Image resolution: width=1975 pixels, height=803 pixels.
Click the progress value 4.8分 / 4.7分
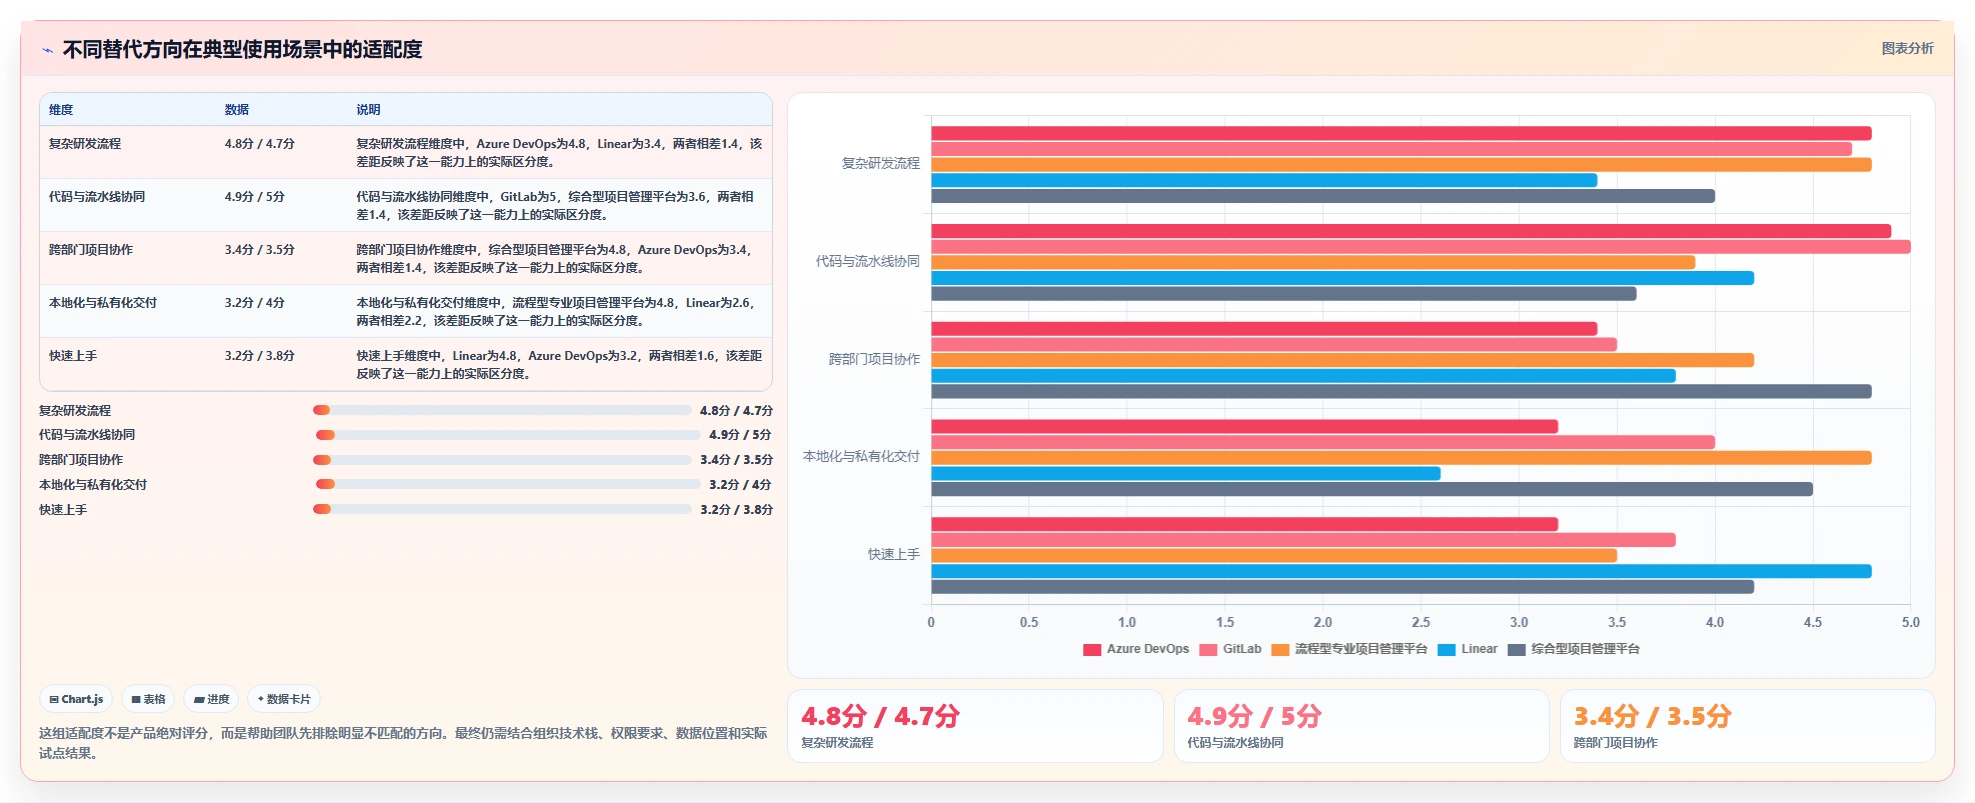(736, 411)
